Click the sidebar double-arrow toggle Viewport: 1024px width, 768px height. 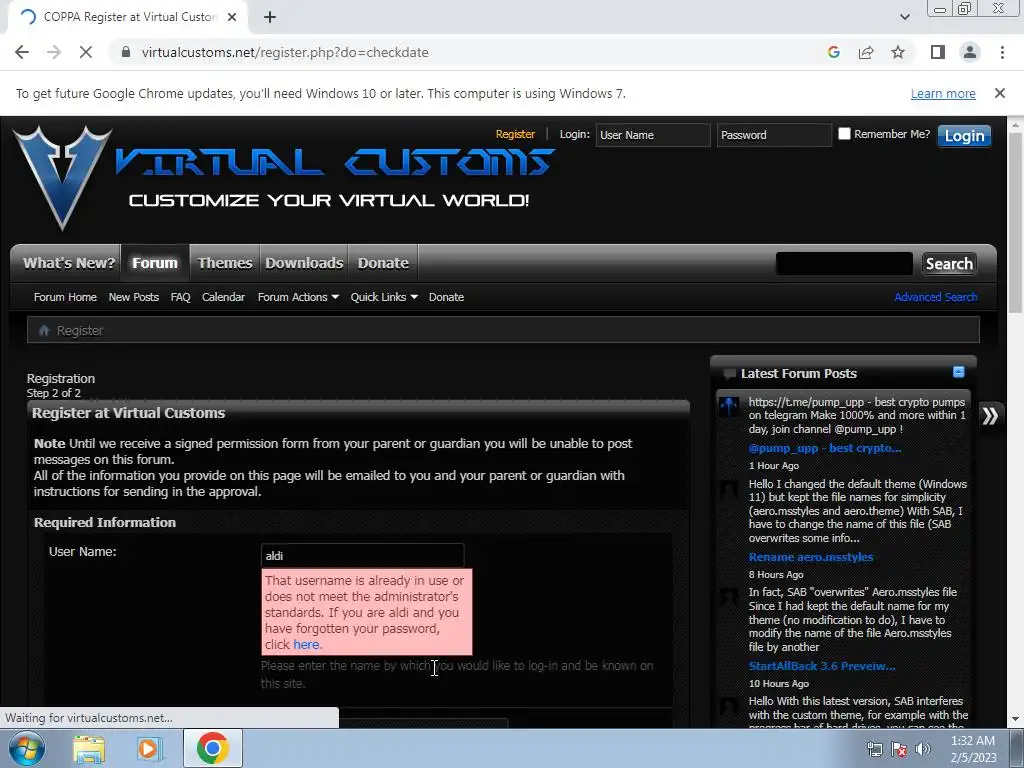coord(990,415)
